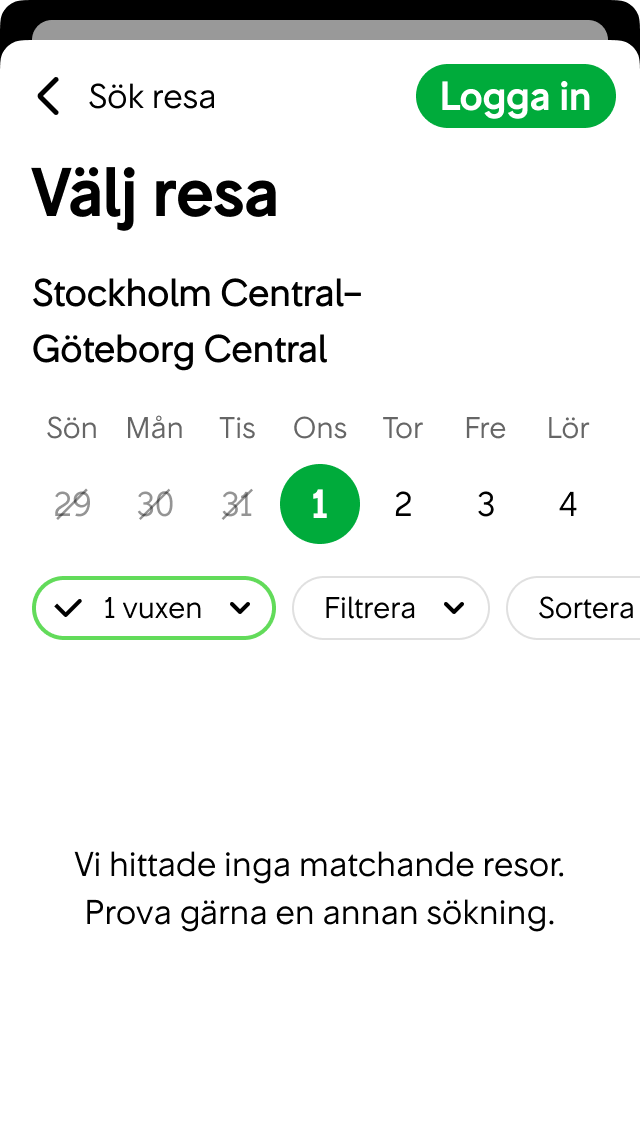Select Thursday date 2
Screen dimensions: 640x1136
click(402, 504)
